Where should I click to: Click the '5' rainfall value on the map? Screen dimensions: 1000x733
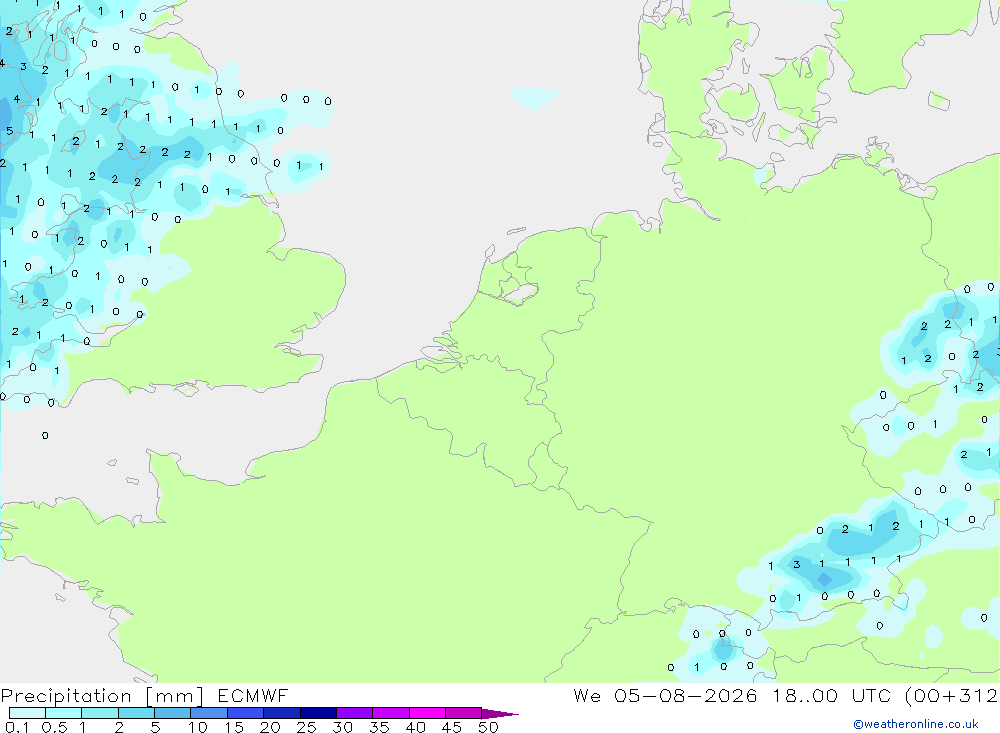(9, 131)
